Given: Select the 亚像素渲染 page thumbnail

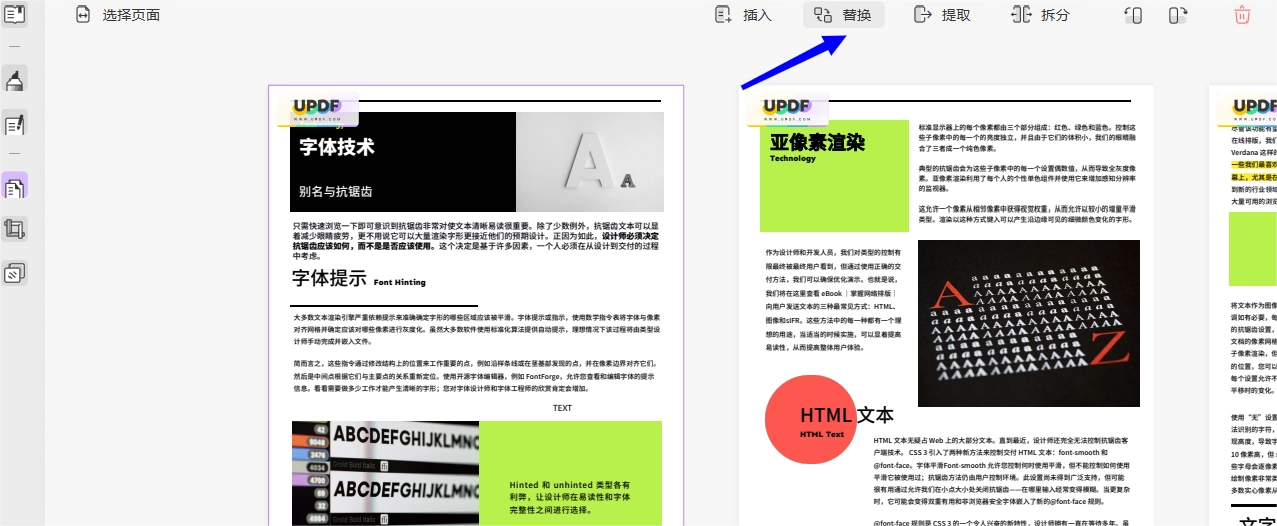Looking at the screenshot, I should (x=946, y=306).
